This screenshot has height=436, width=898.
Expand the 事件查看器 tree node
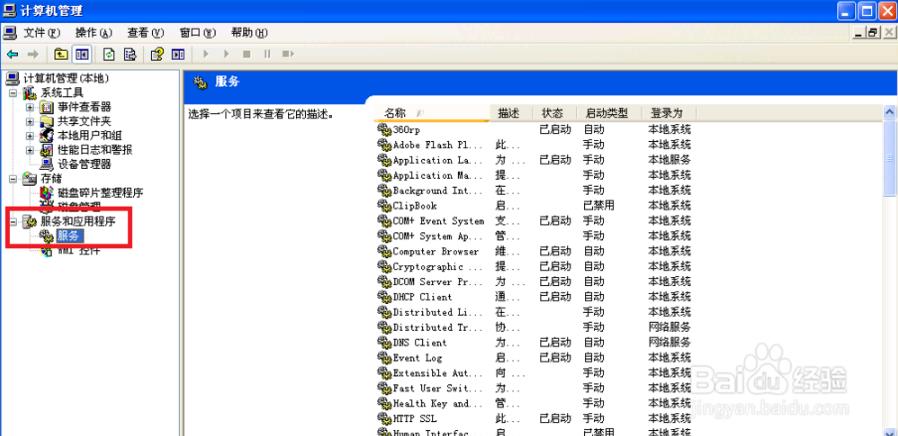30,107
